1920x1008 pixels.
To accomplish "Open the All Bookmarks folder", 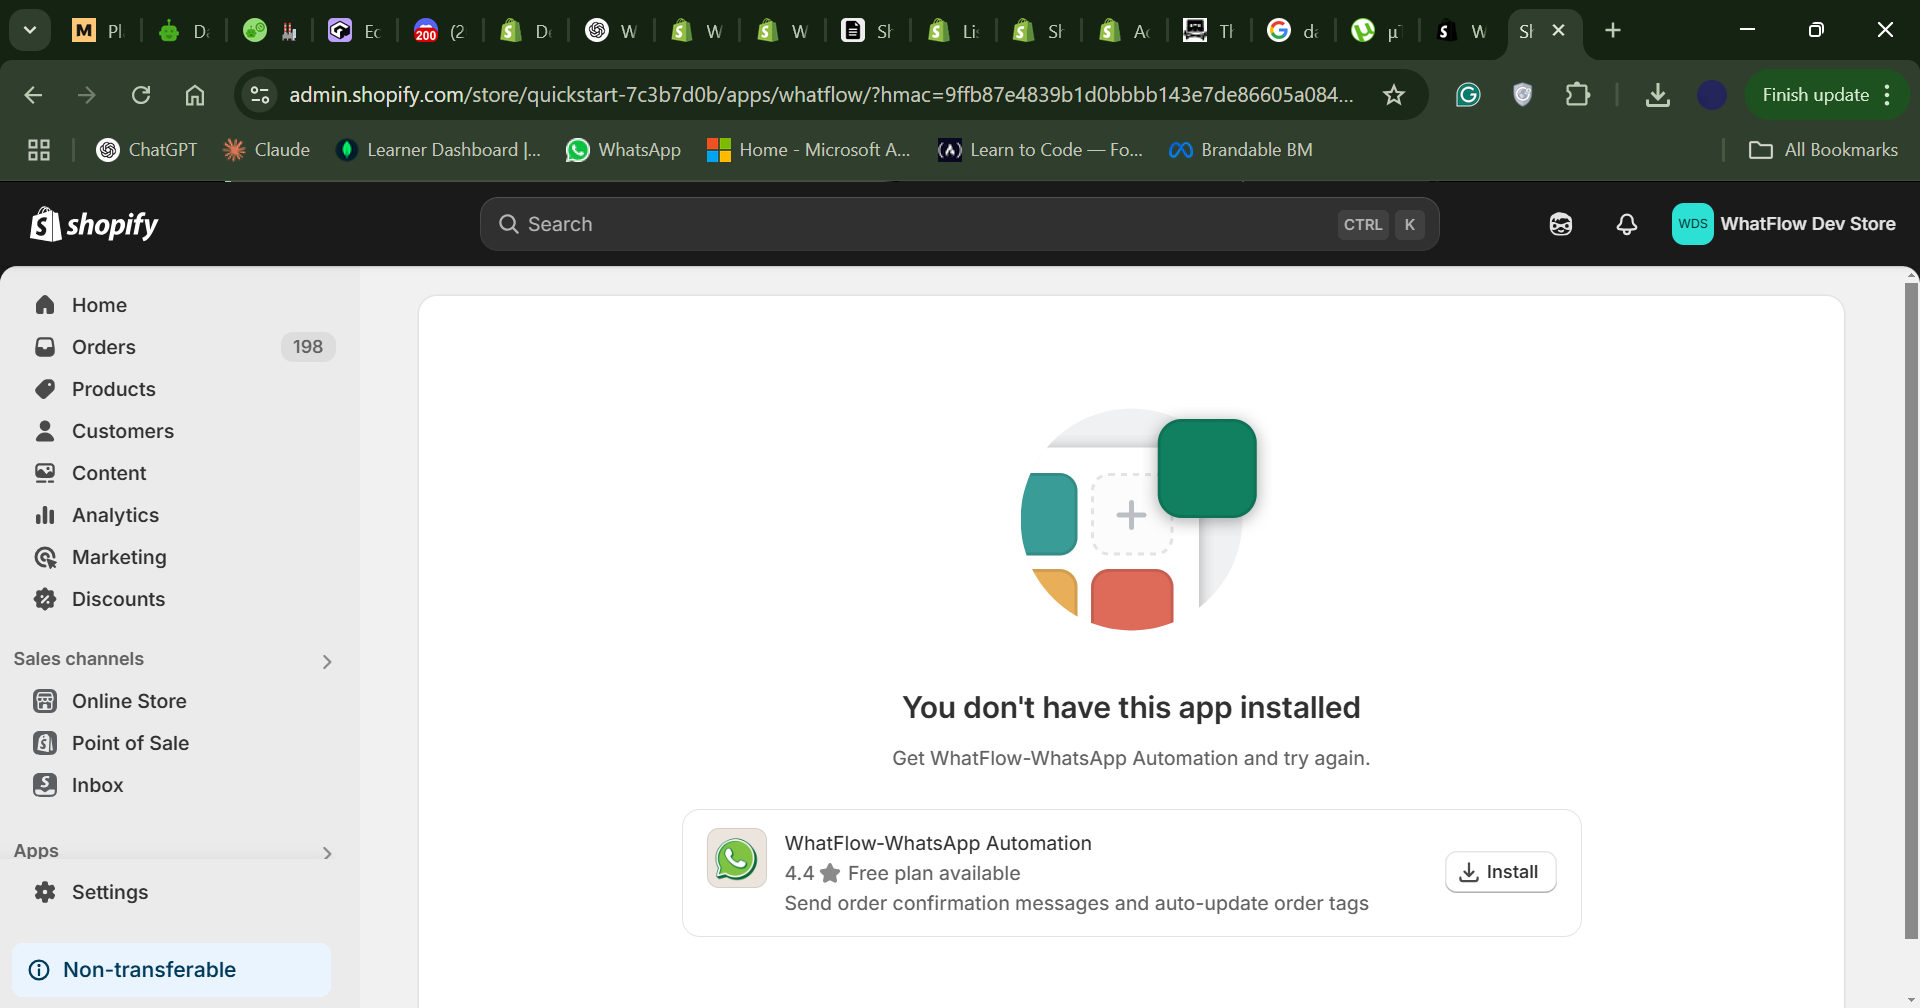I will [1823, 150].
